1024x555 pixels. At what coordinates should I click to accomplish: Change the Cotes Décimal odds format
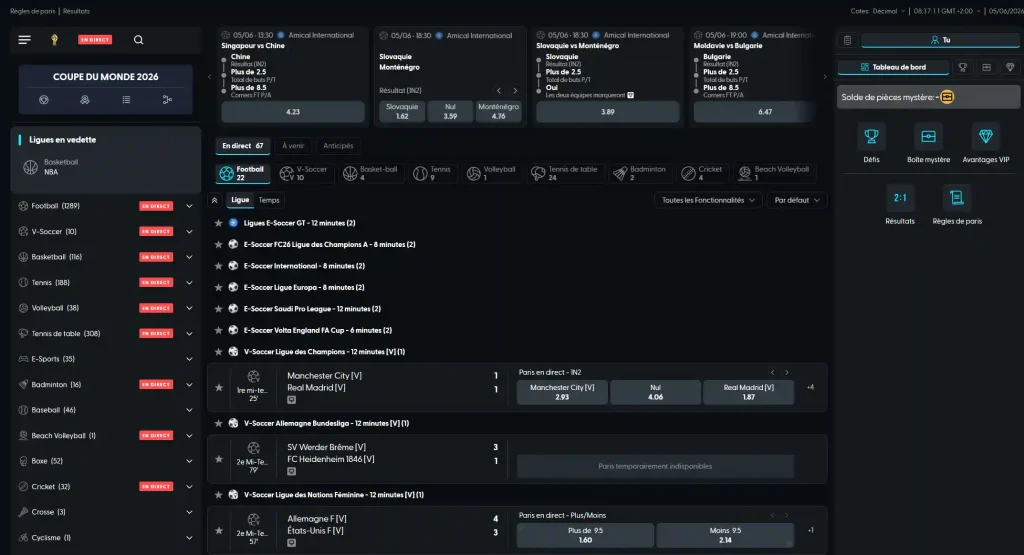tap(878, 11)
